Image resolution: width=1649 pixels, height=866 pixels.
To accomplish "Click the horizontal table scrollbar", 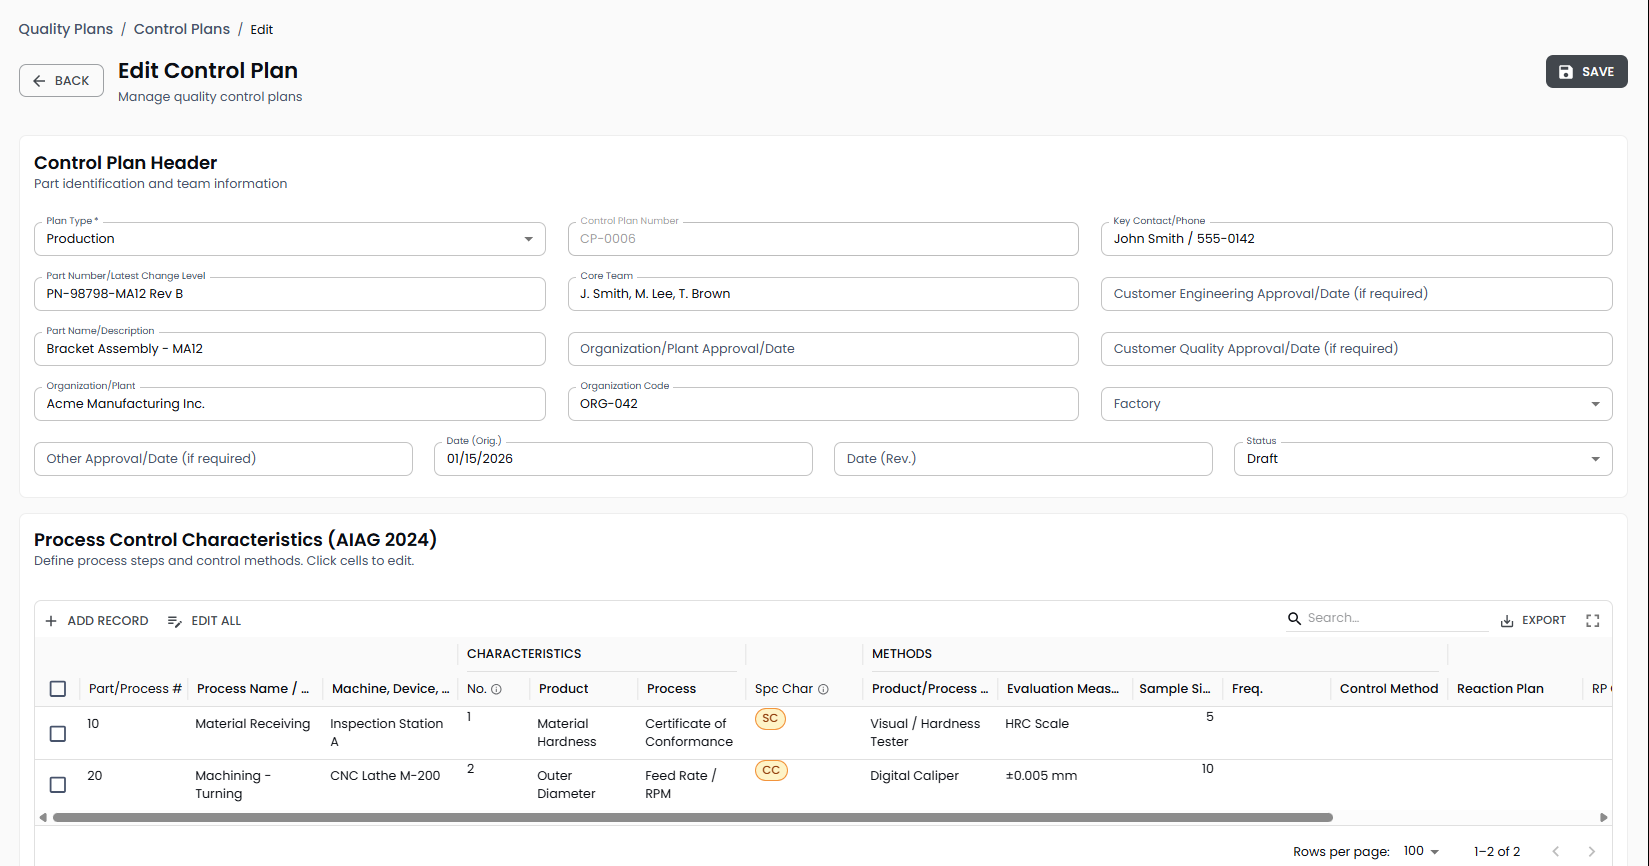I will pos(692,817).
